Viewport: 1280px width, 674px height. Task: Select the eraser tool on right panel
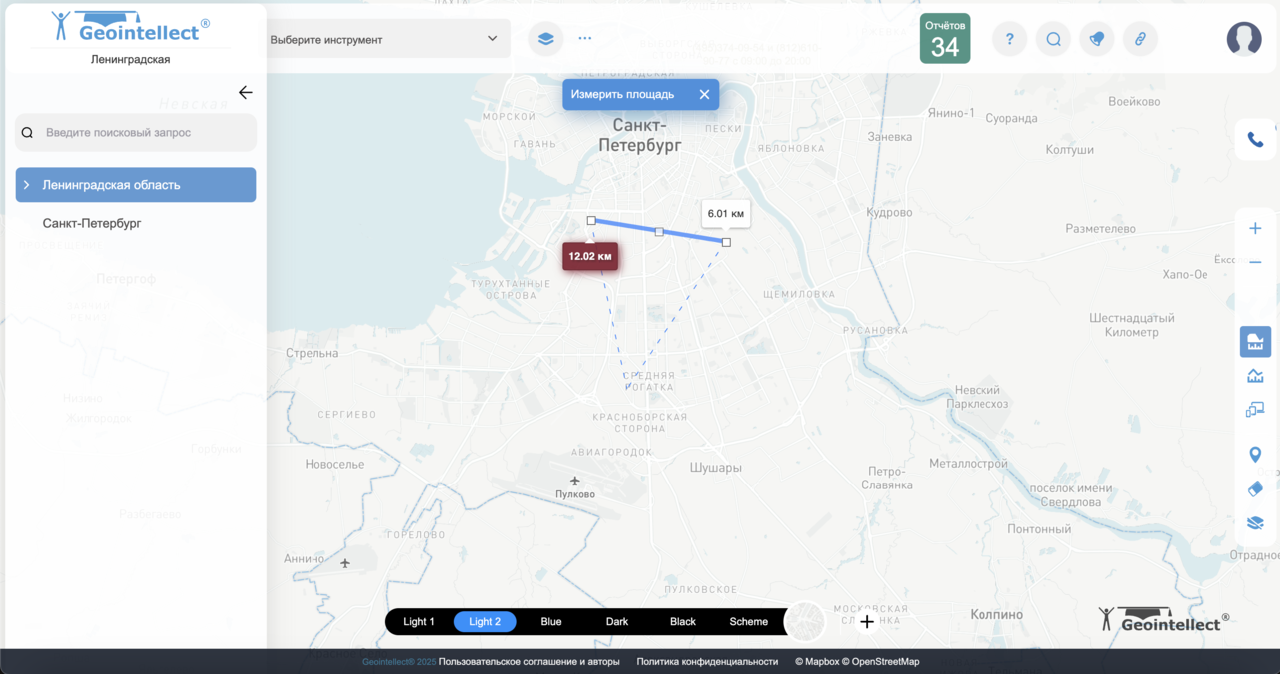1255,489
